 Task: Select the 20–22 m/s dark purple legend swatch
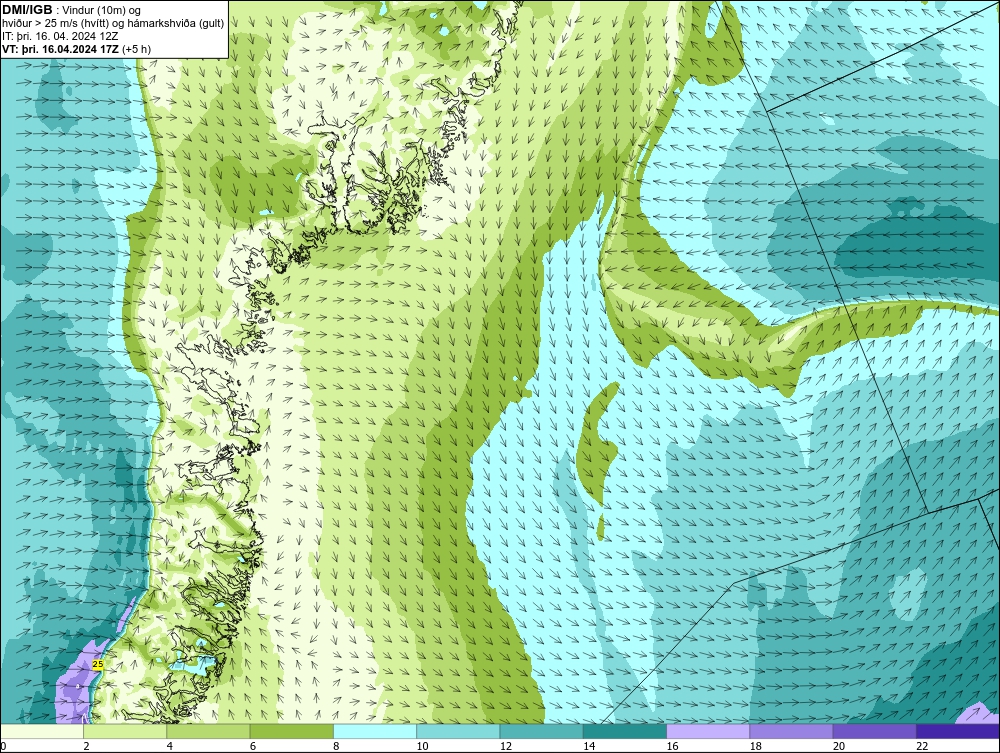click(x=875, y=731)
